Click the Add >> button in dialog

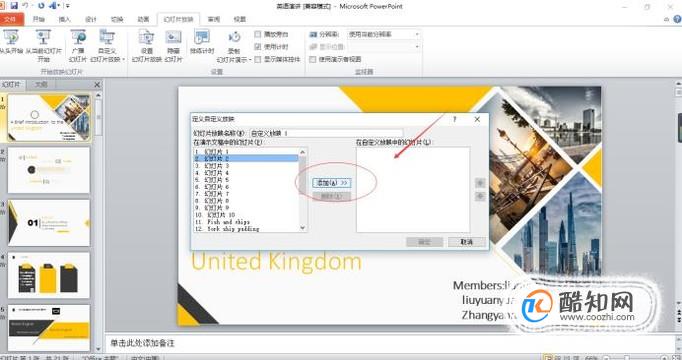pos(332,183)
